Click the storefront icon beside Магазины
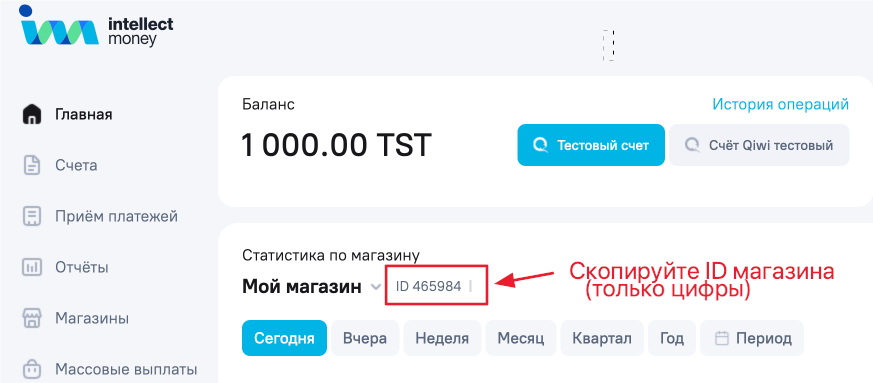Image resolution: width=873 pixels, height=383 pixels. (32, 318)
